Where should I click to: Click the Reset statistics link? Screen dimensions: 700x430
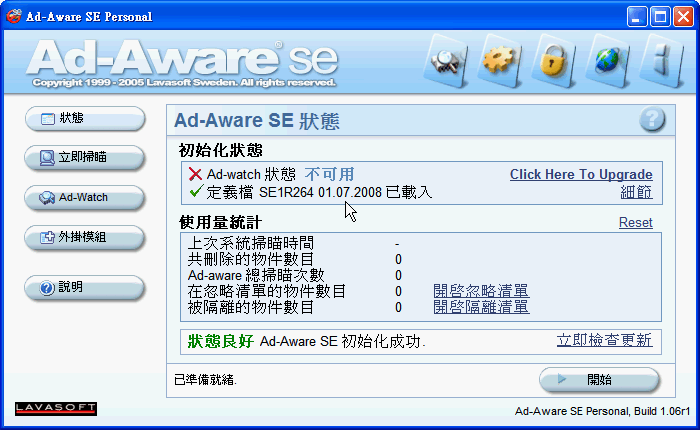click(x=636, y=222)
